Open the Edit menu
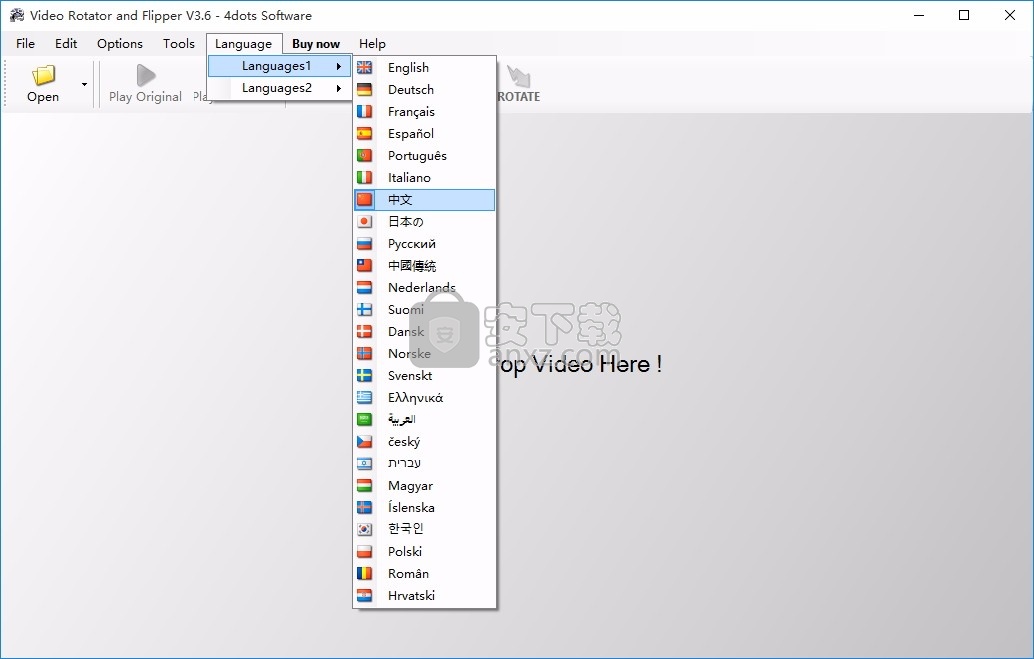The height and width of the screenshot is (659, 1034). 66,44
